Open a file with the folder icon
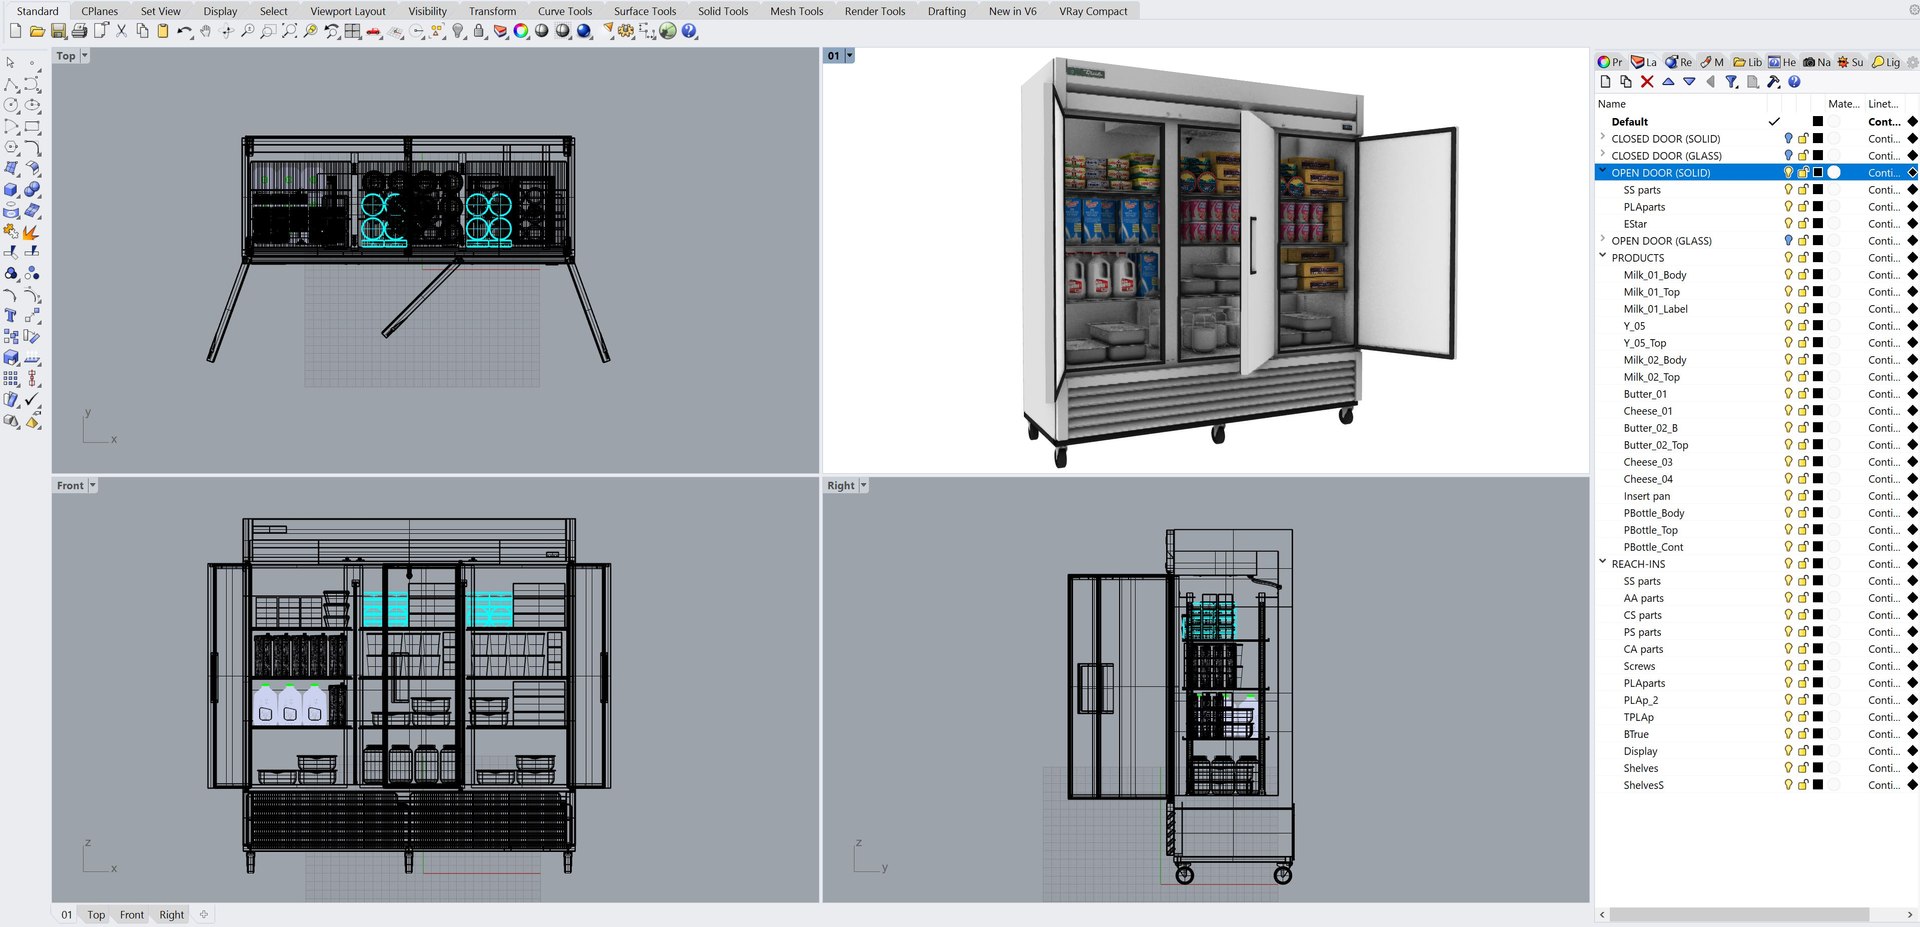1920x927 pixels. pos(37,31)
